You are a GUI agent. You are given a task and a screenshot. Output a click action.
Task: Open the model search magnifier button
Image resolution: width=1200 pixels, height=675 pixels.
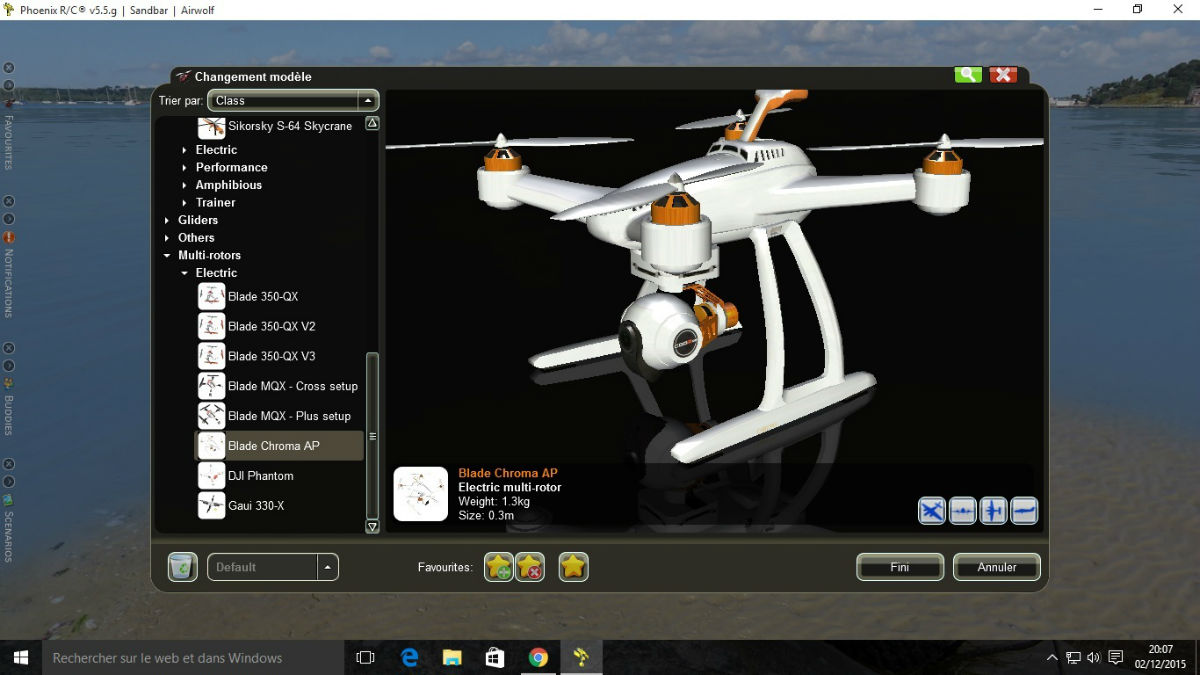coord(968,75)
